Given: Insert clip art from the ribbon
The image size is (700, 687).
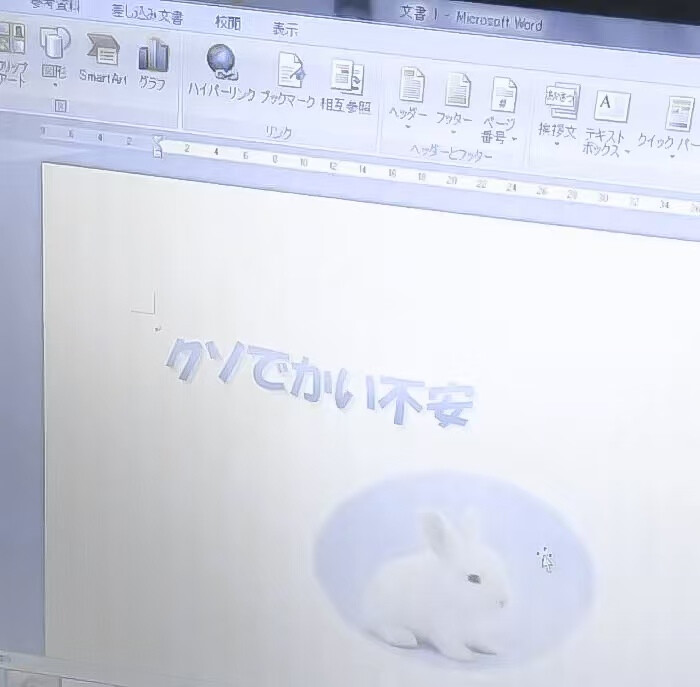Looking at the screenshot, I should (x=11, y=54).
